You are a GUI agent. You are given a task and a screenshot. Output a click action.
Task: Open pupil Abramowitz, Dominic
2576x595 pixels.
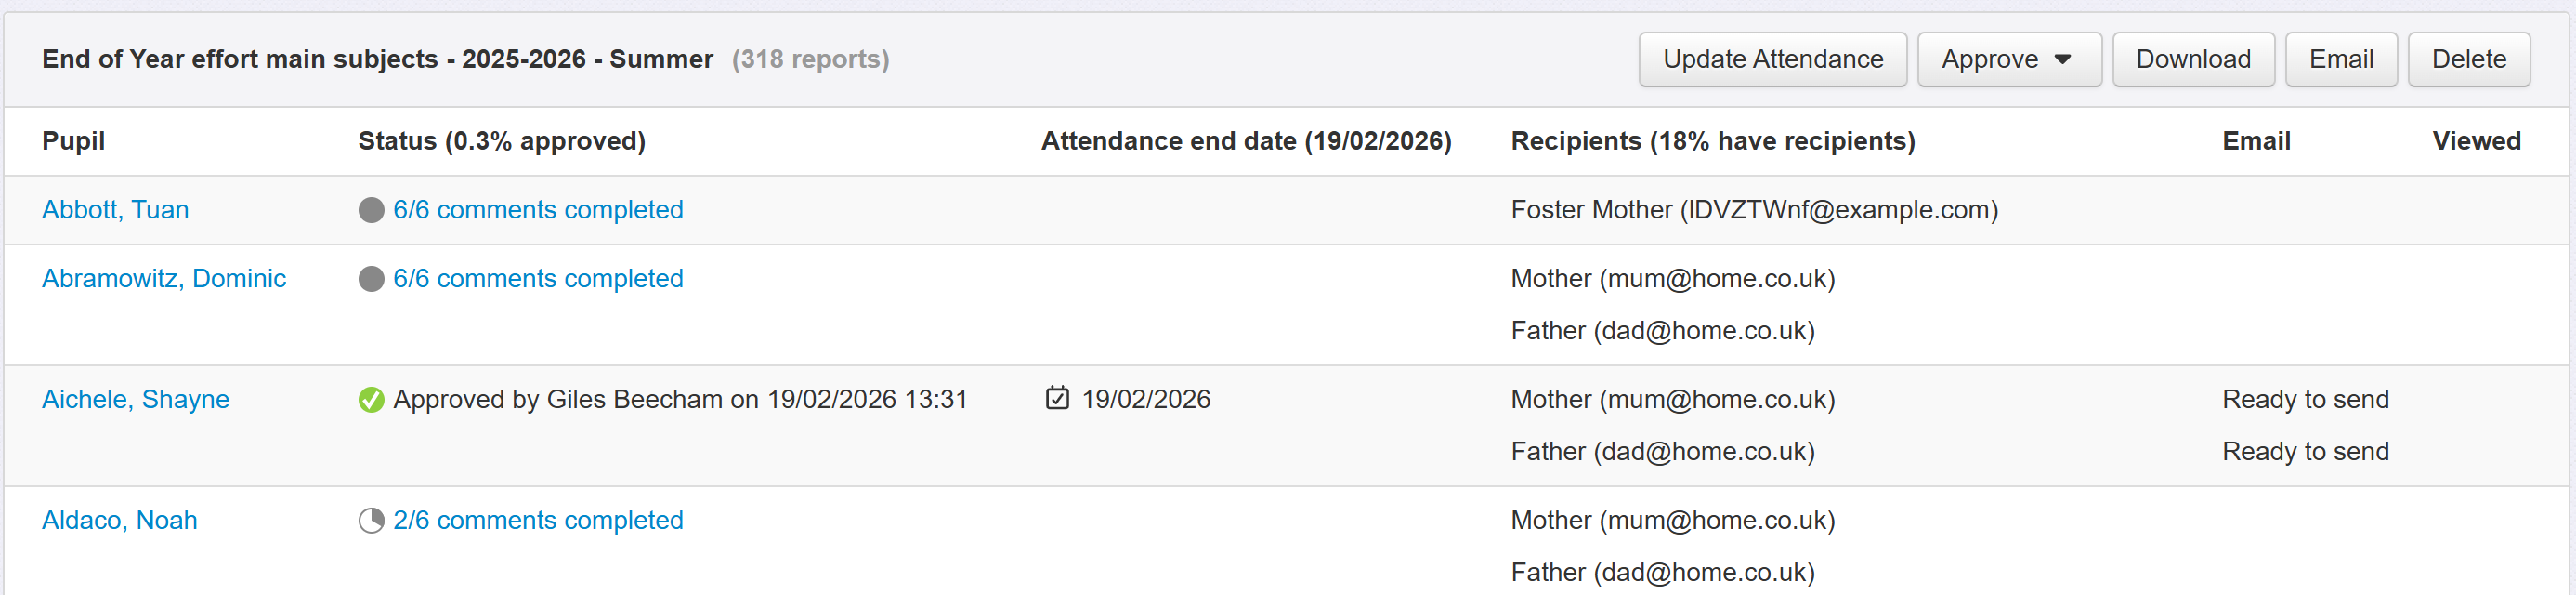[164, 279]
